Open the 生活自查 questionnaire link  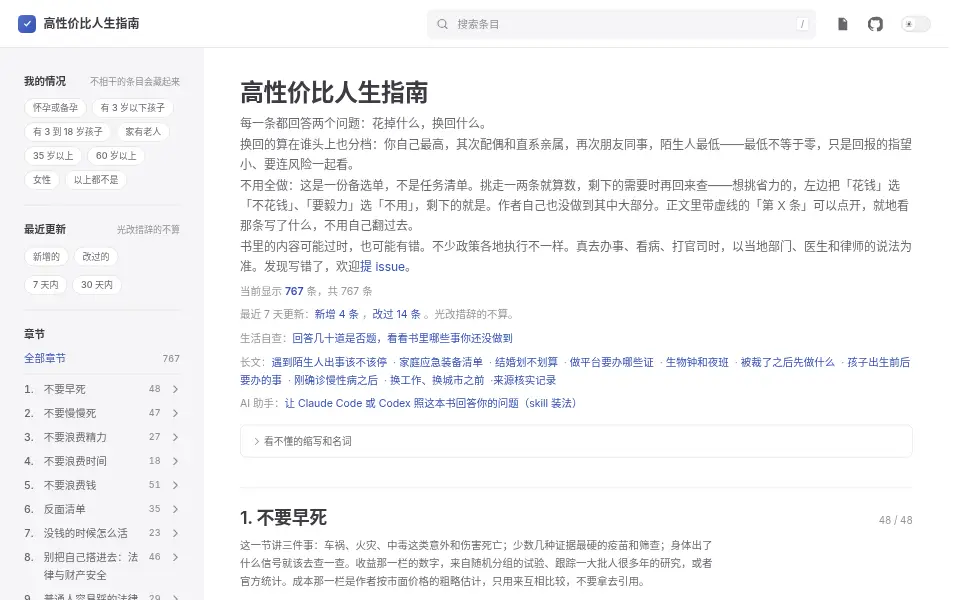click(x=402, y=338)
